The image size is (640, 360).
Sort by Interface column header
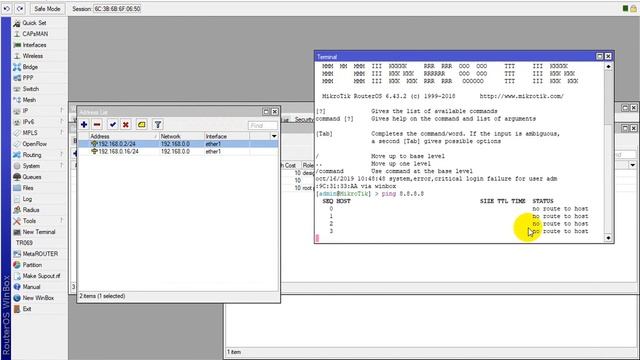[x=227, y=136]
